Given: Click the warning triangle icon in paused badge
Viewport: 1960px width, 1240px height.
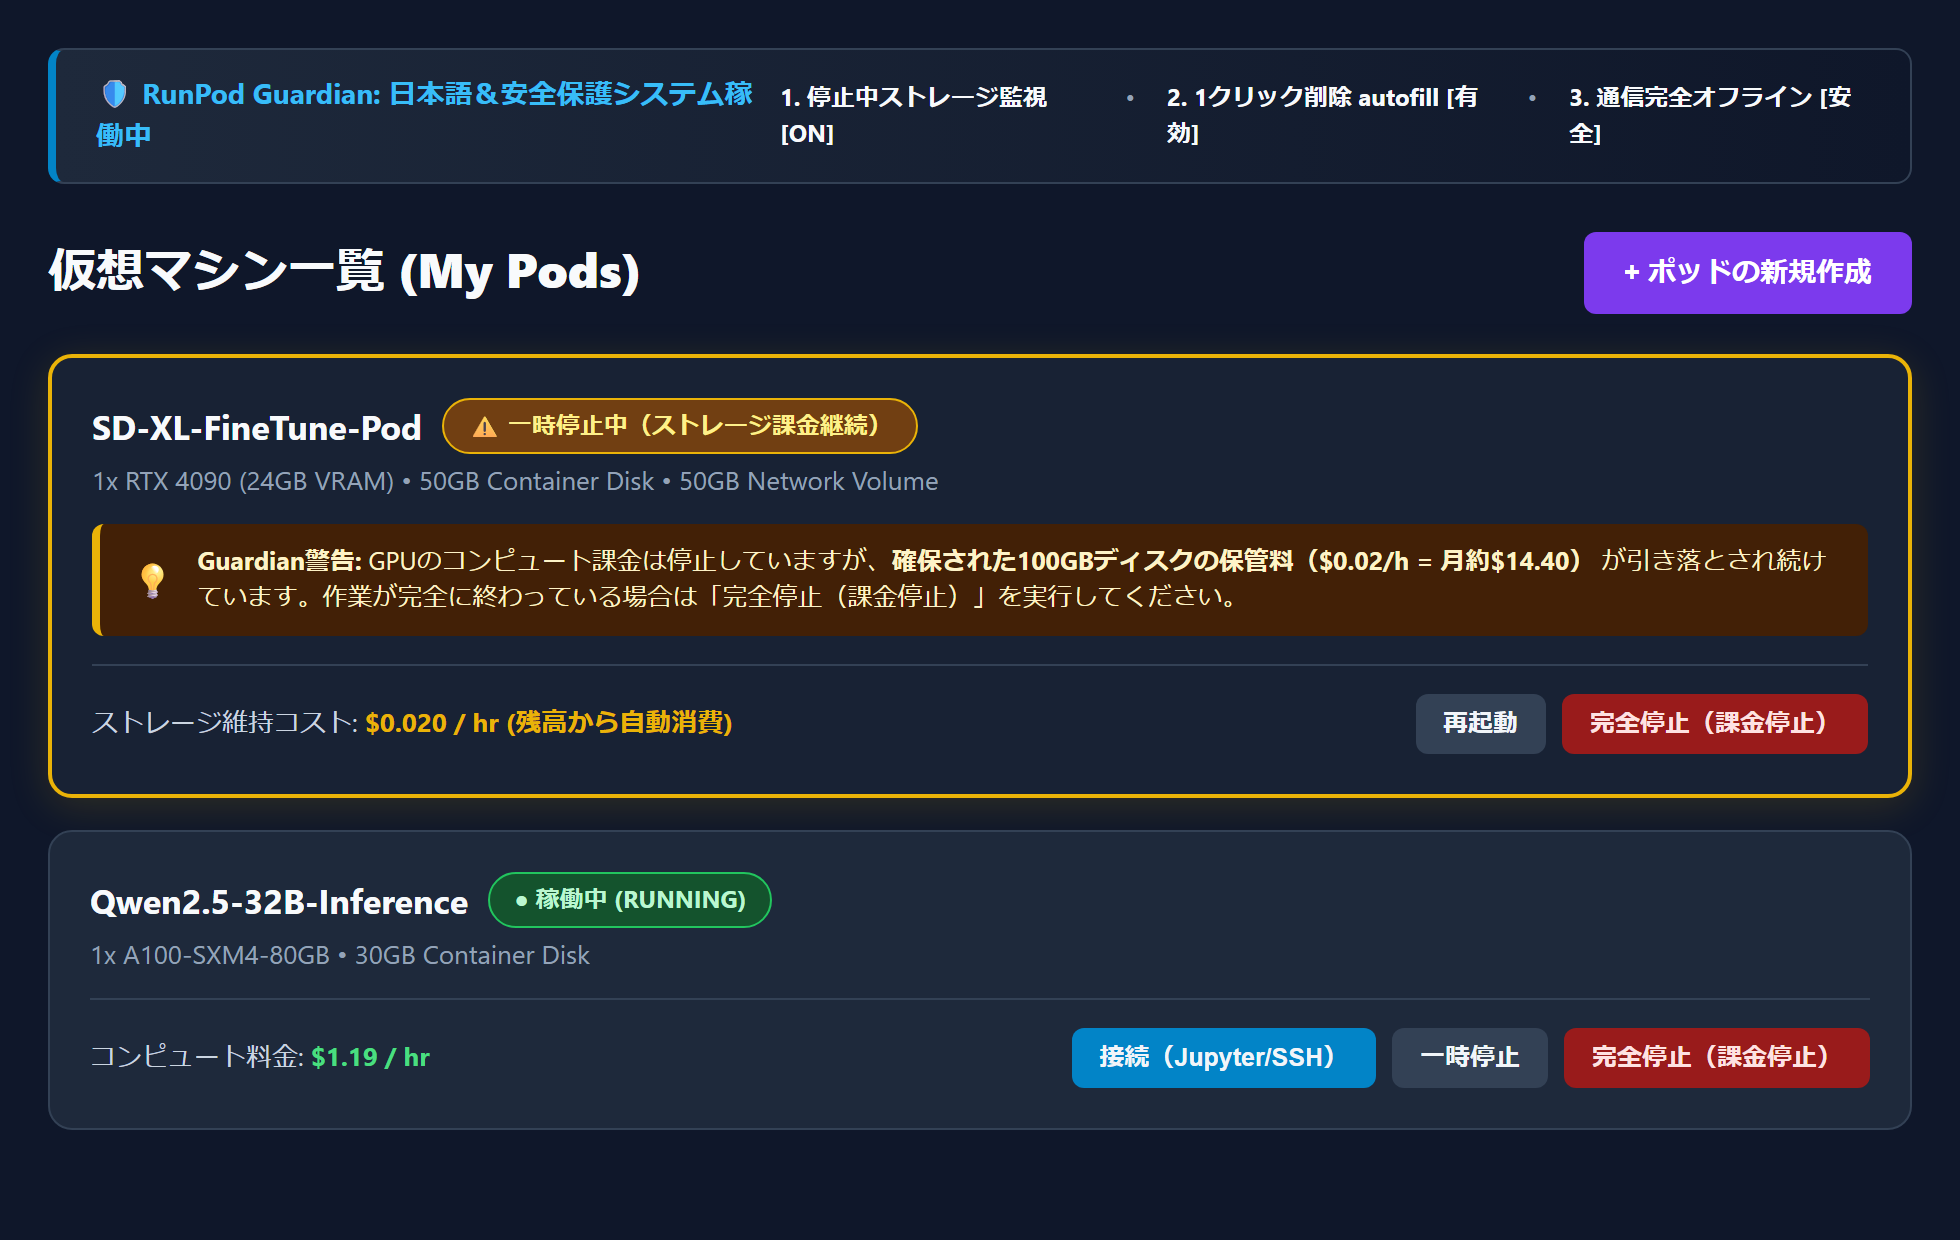Looking at the screenshot, I should click(485, 427).
